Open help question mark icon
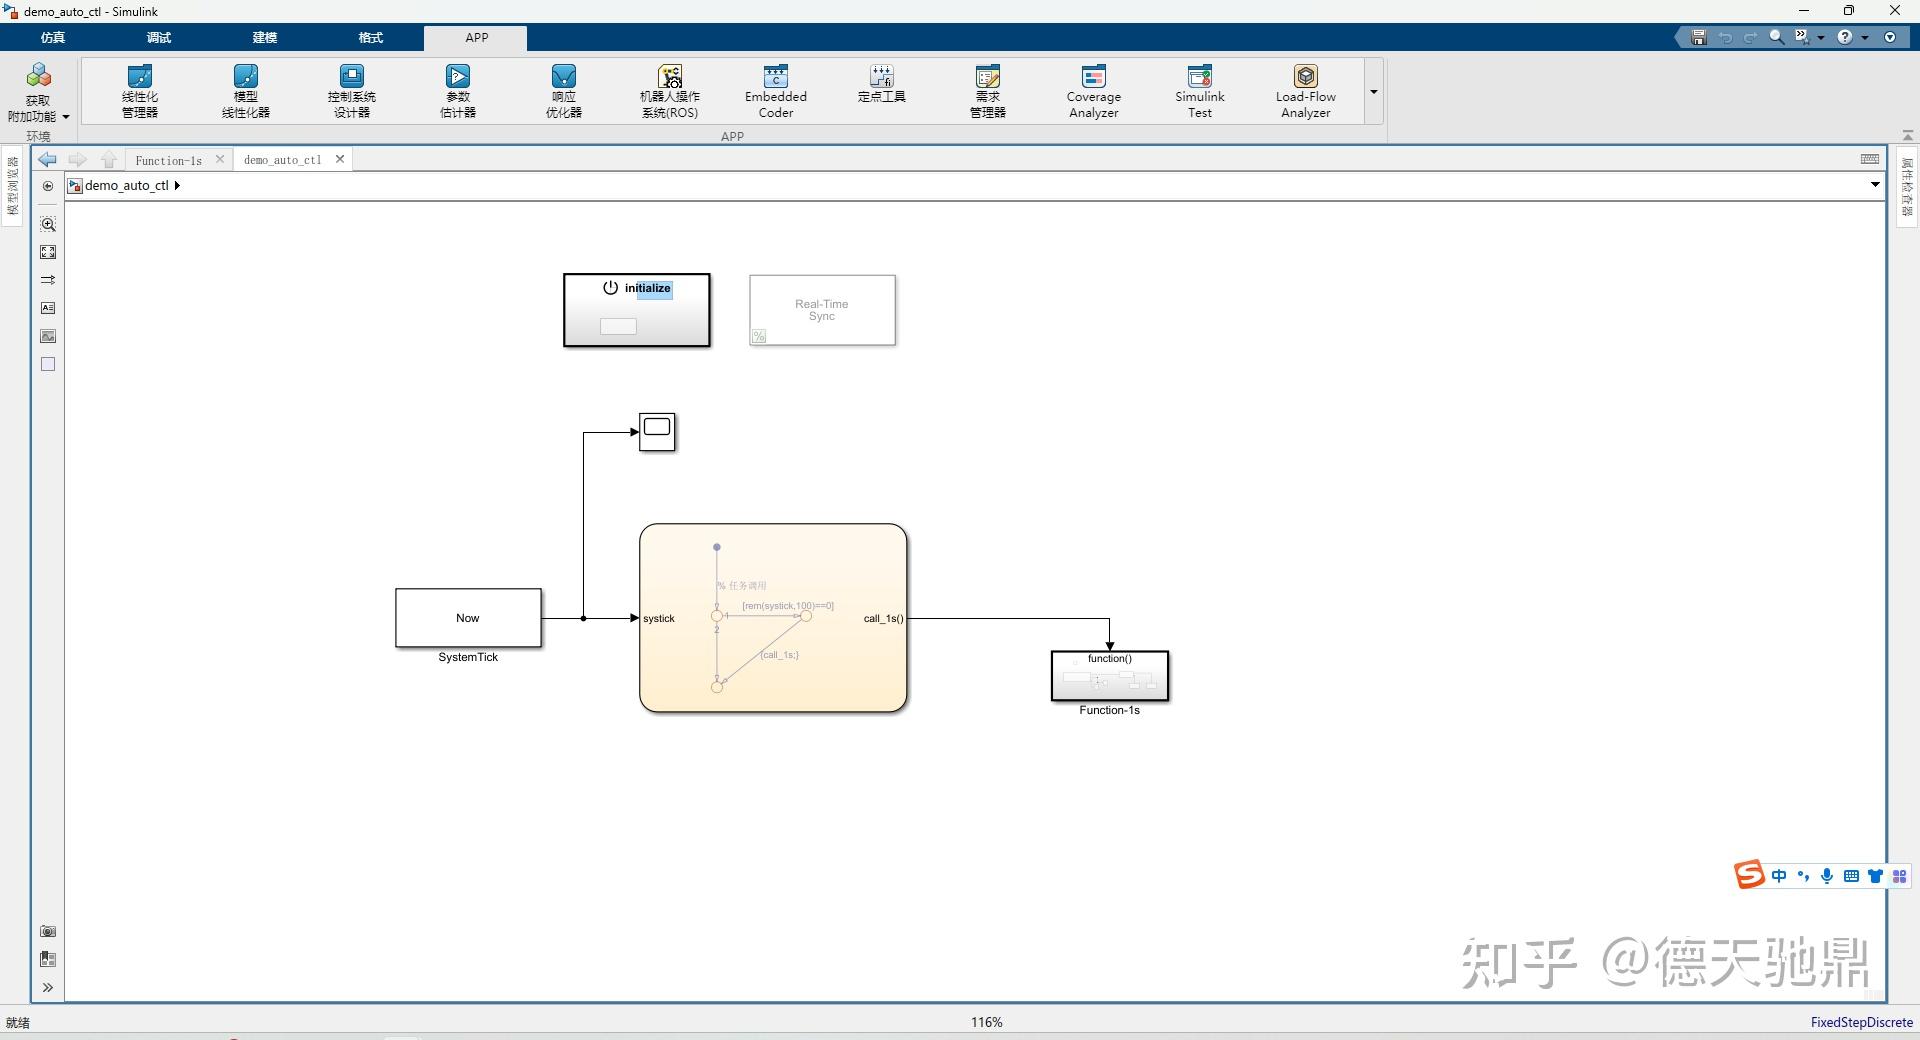 tap(1845, 37)
